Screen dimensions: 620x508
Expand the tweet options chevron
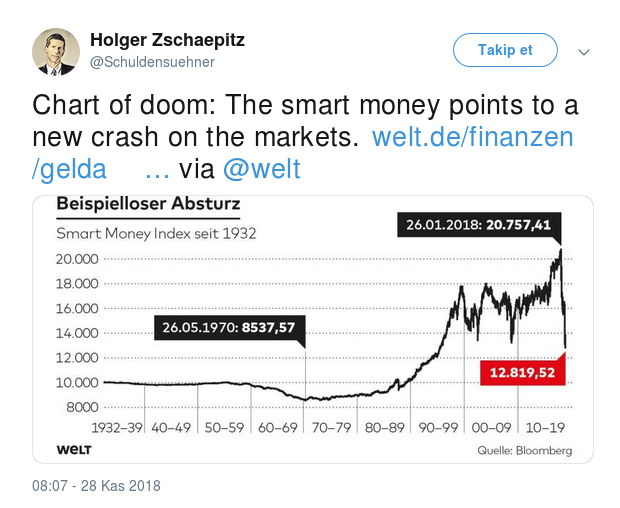click(x=584, y=52)
